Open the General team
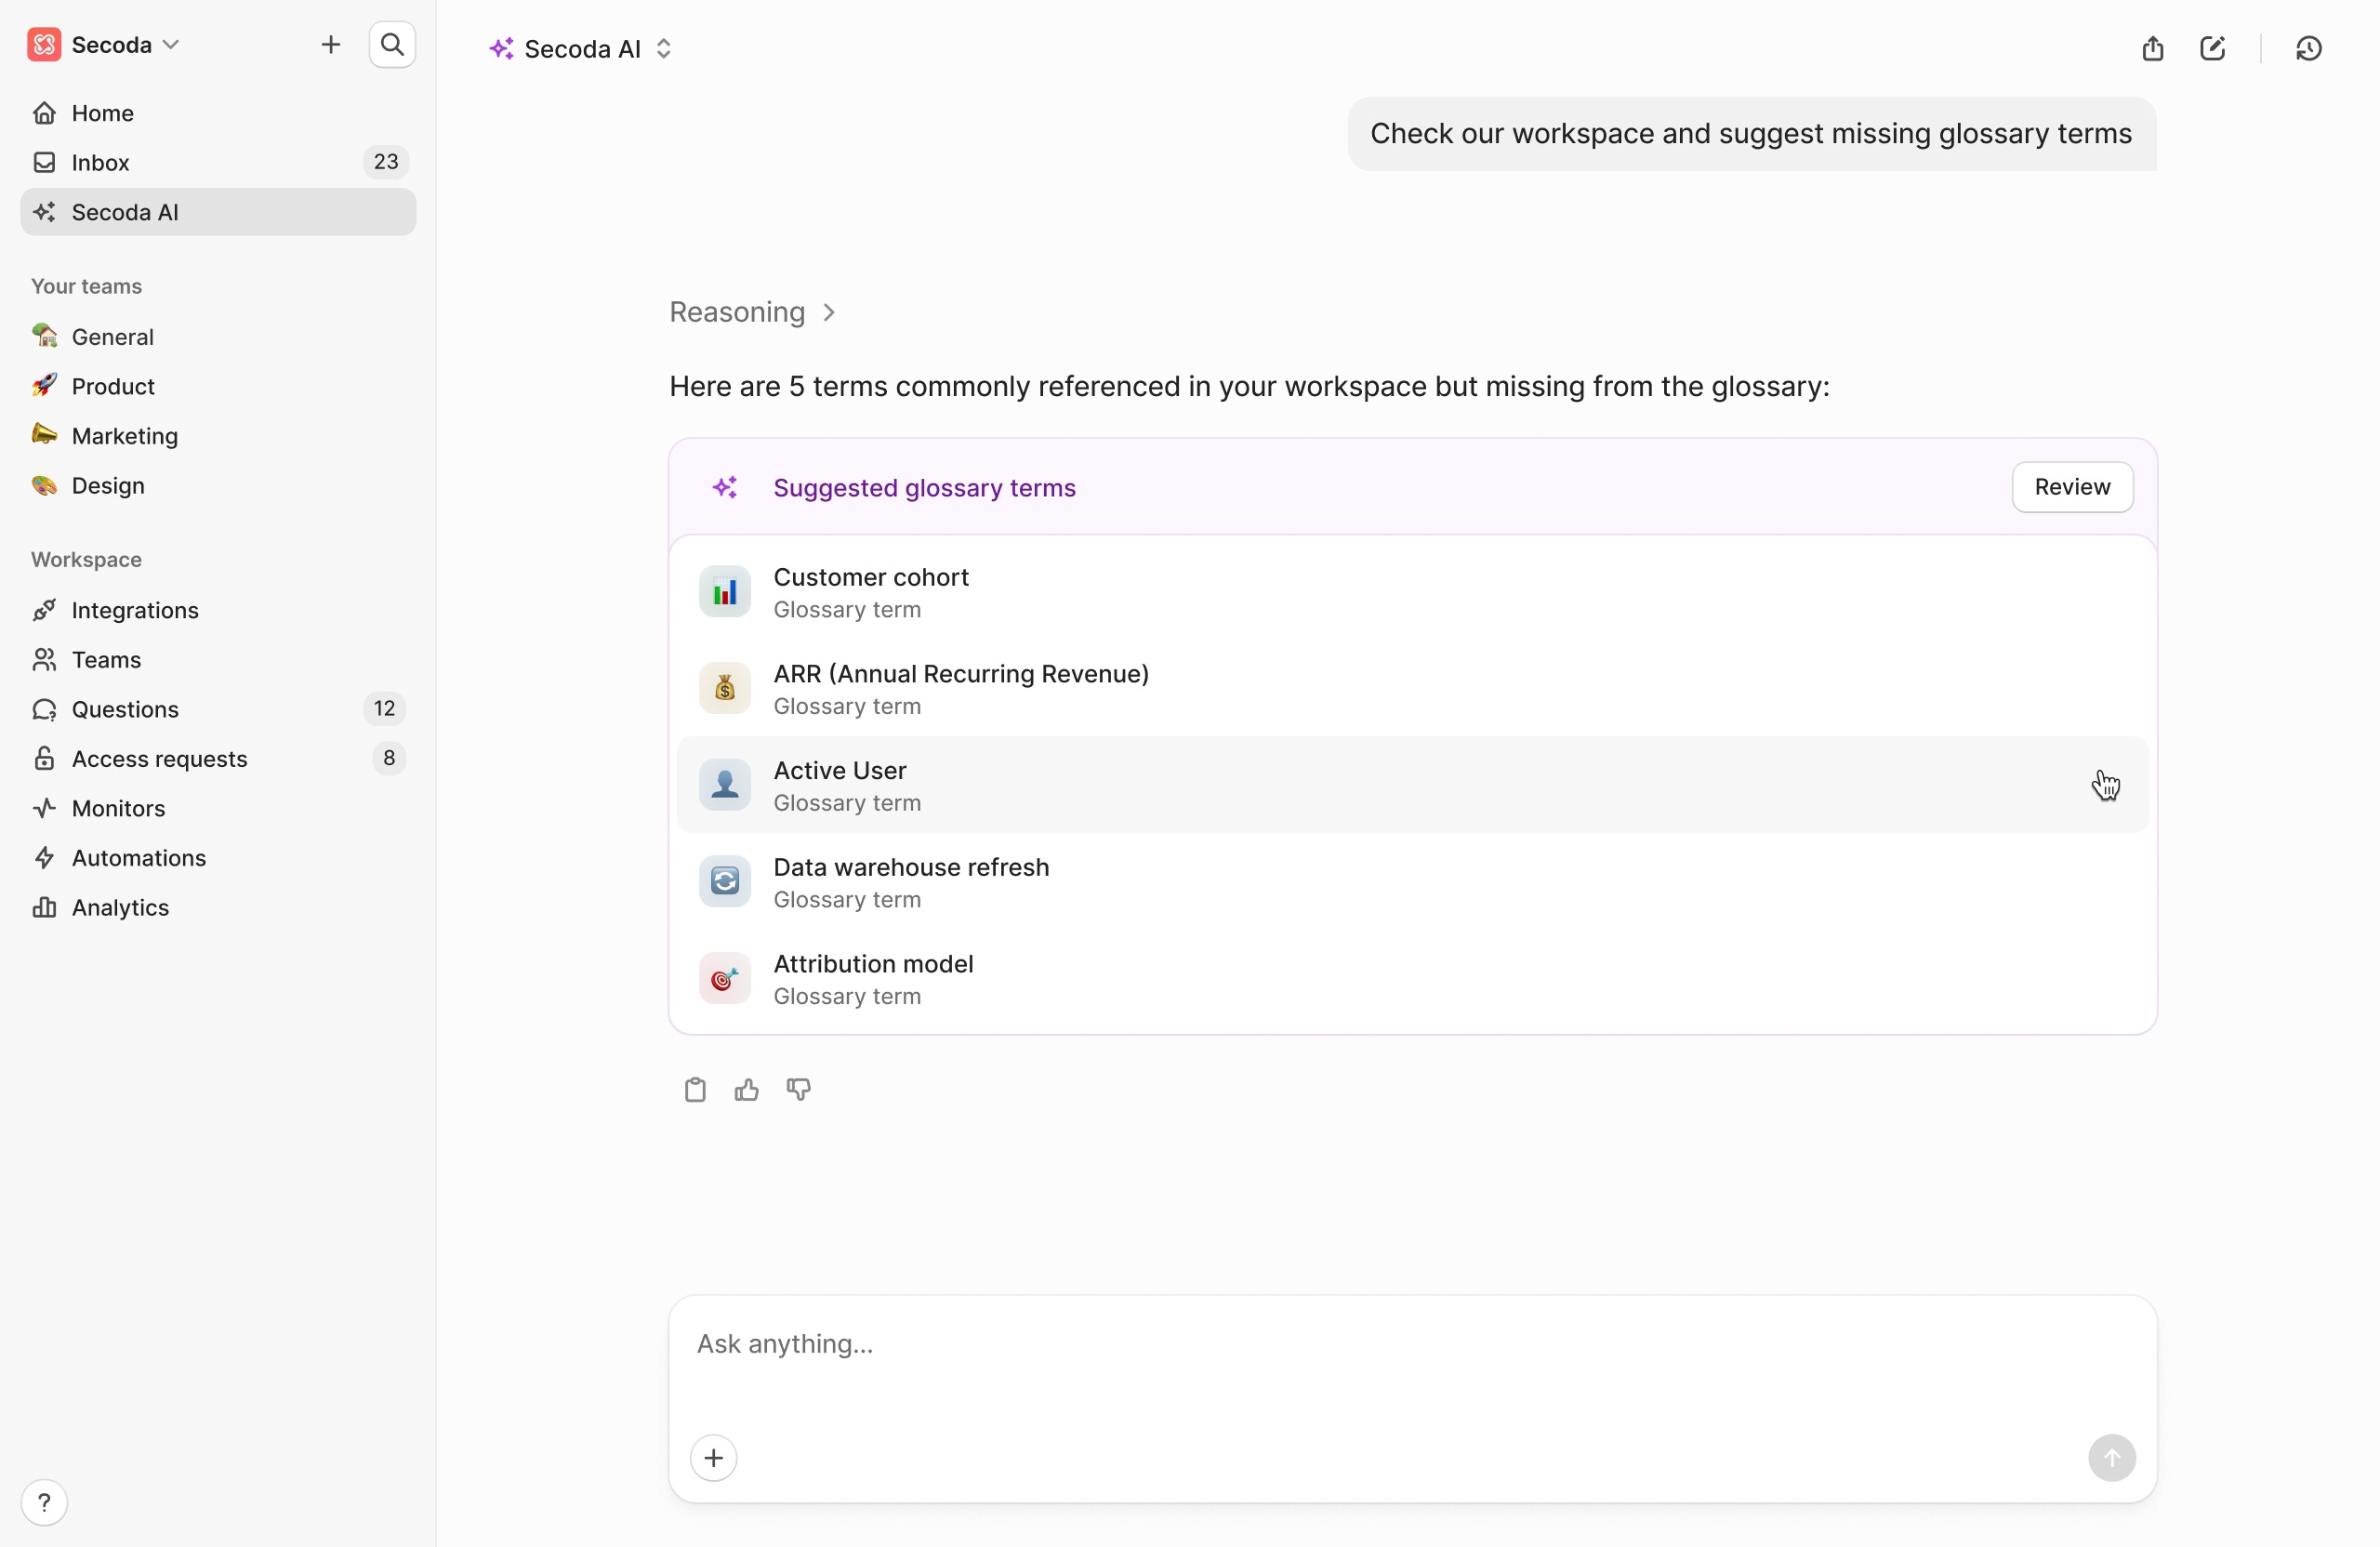The height and width of the screenshot is (1547, 2380). click(x=218, y=337)
